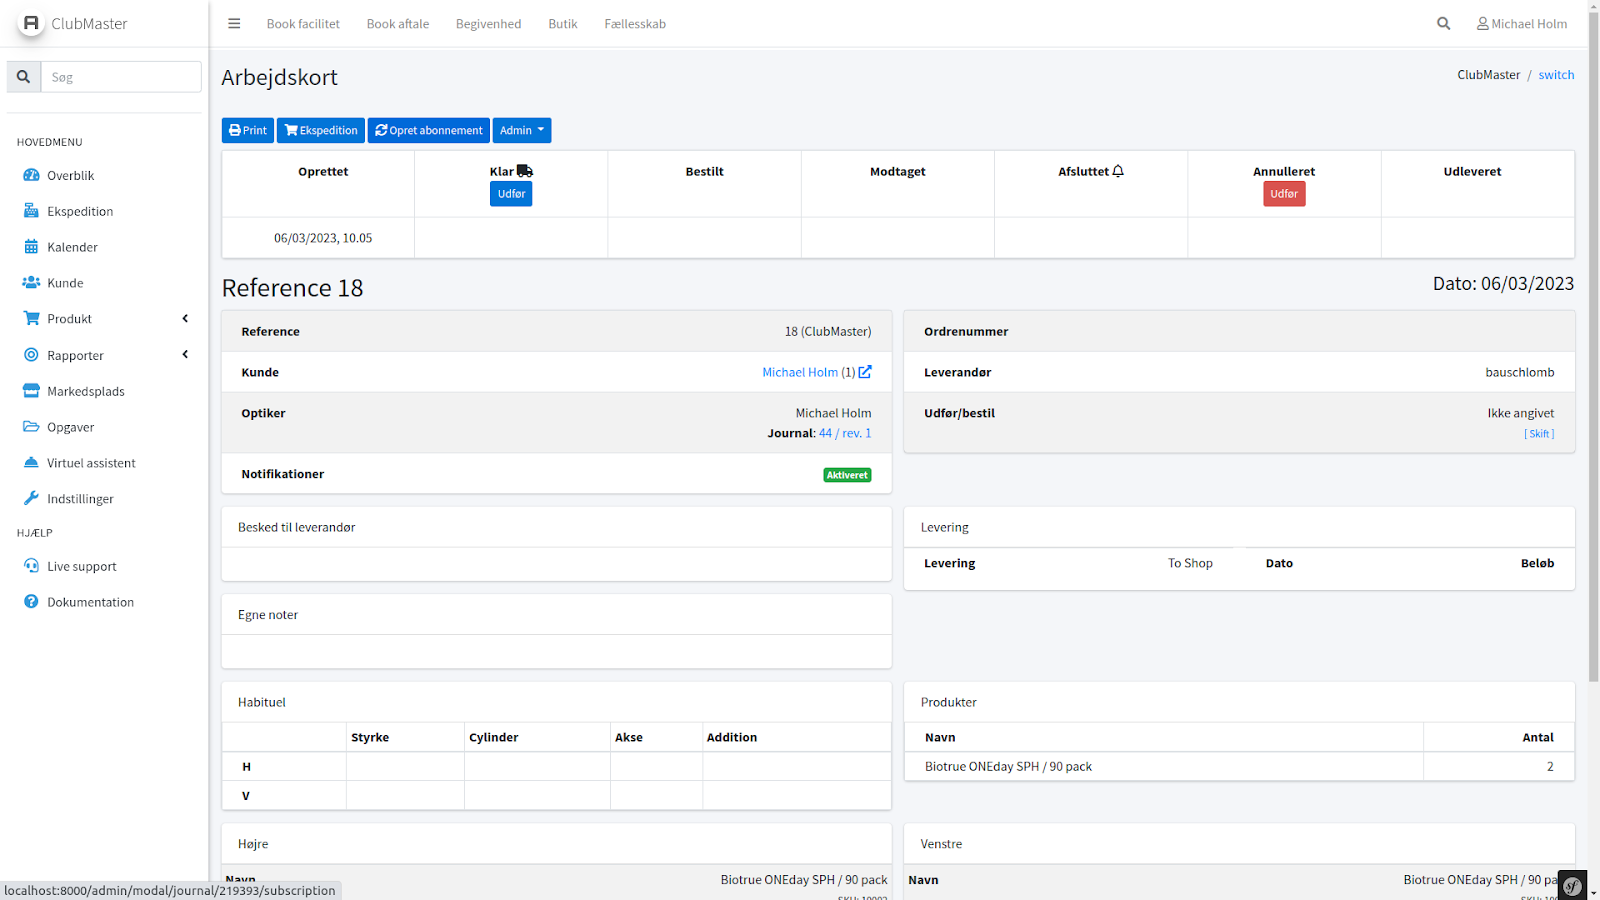Click the Symfony debug toolbar icon
The width and height of the screenshot is (1600, 900).
(1572, 886)
